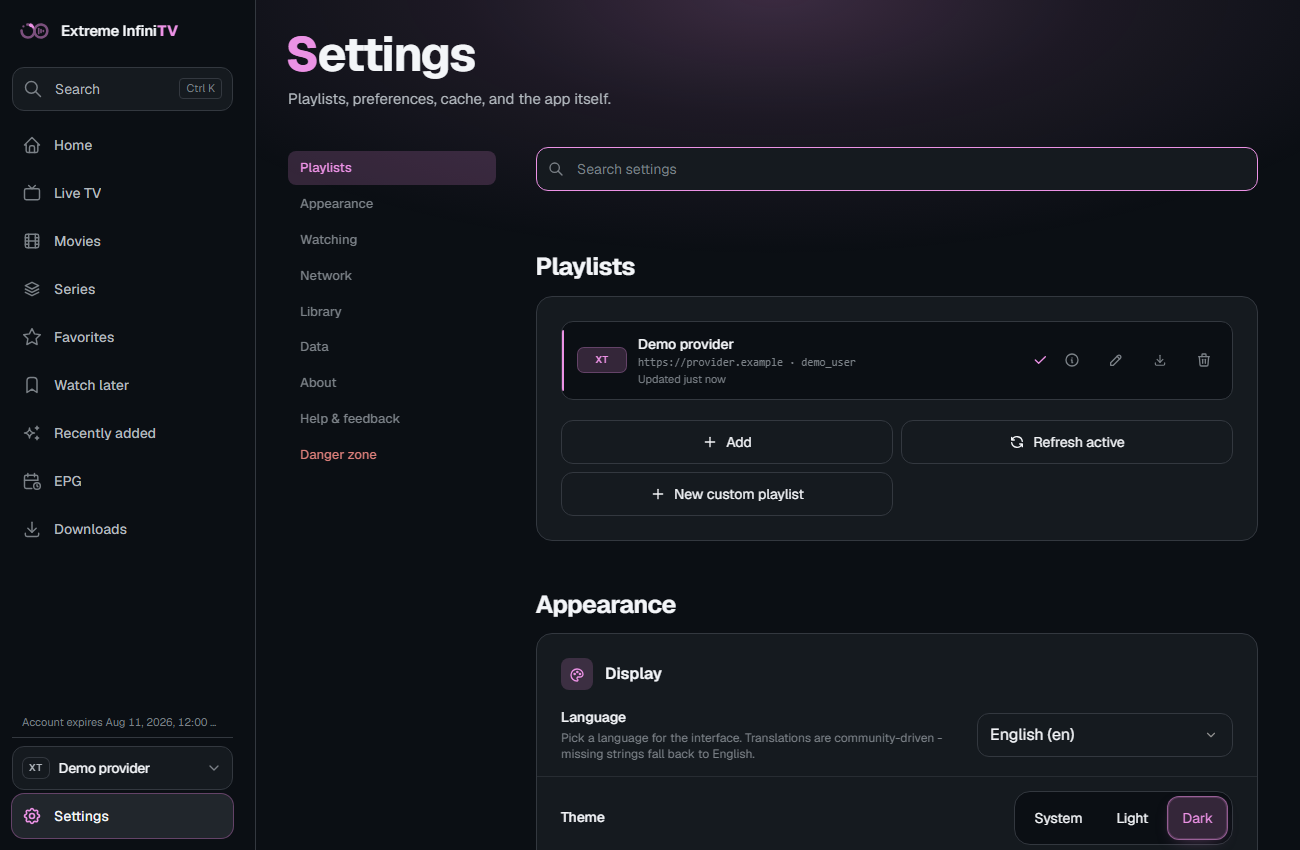This screenshot has width=1300, height=850.
Task: Click New custom playlist button
Action: pos(727,494)
